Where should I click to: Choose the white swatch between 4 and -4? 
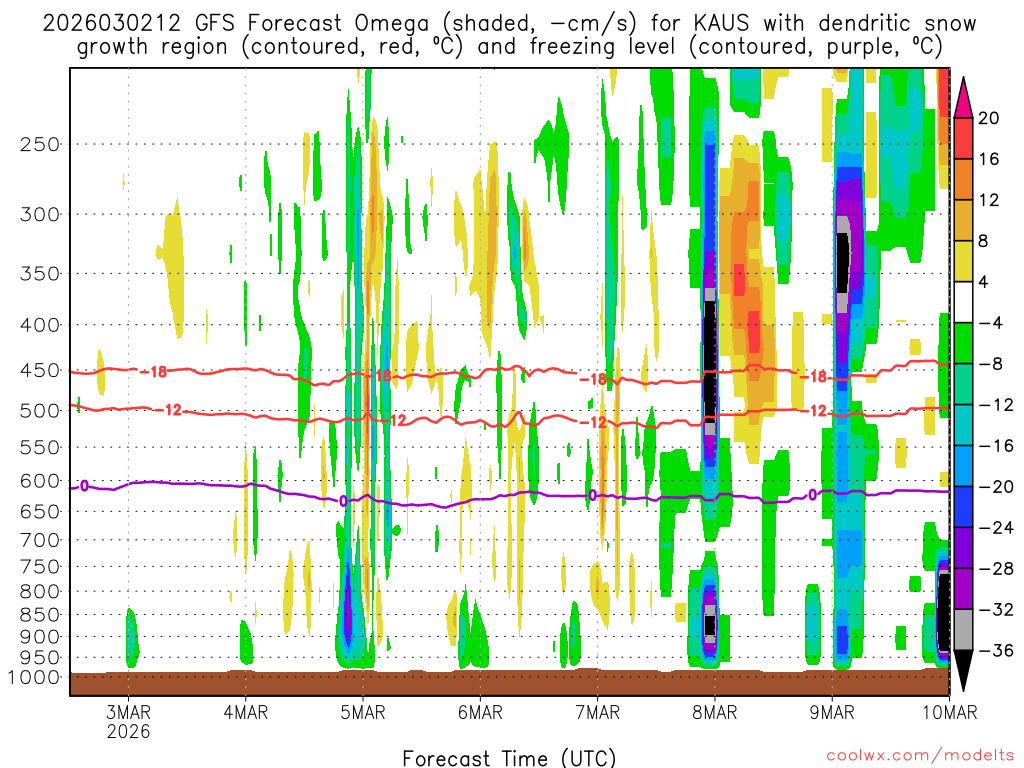pyautogui.click(x=964, y=302)
